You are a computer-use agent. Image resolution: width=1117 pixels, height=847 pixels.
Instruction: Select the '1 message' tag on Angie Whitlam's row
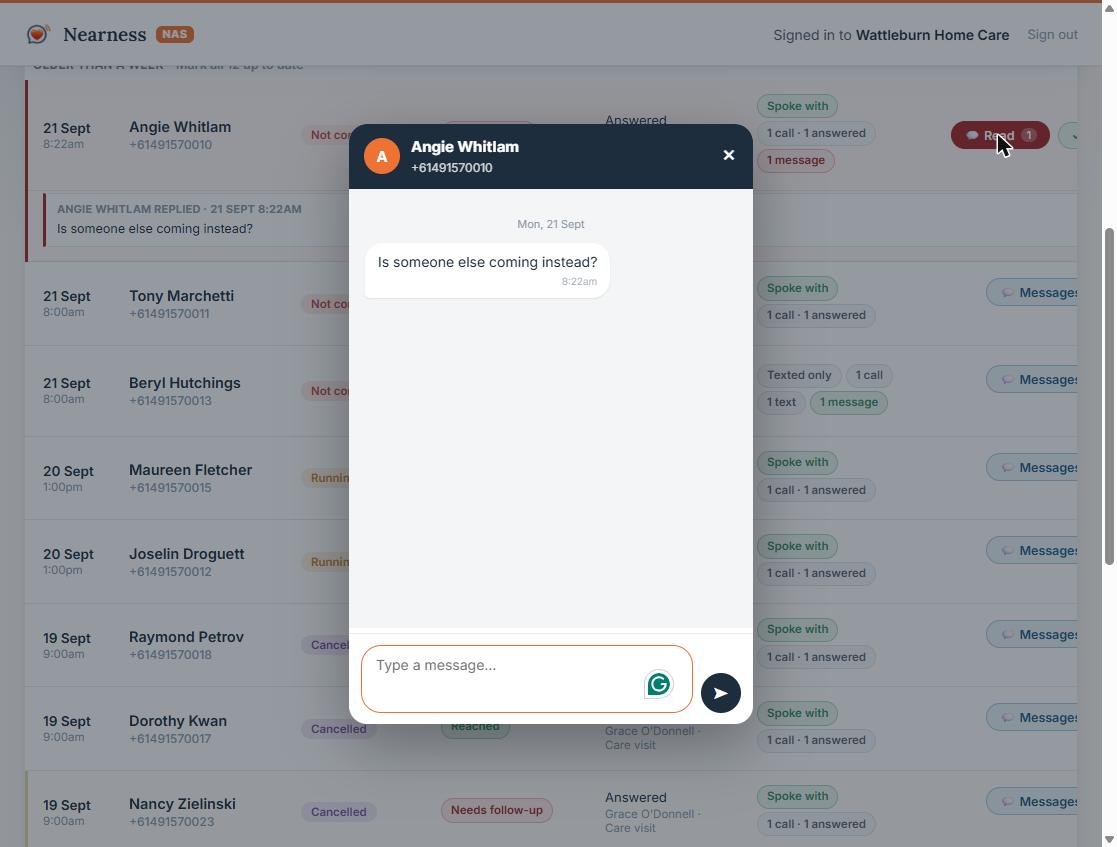coord(796,160)
